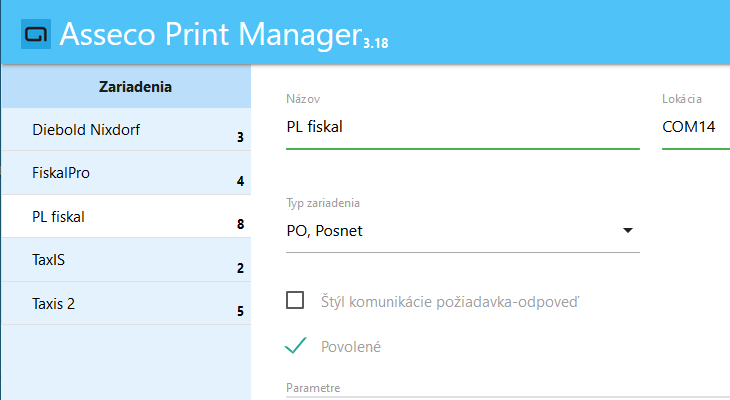Image resolution: width=730 pixels, height=400 pixels.
Task: Select FiskalPro device from the list
Action: [x=61, y=173]
